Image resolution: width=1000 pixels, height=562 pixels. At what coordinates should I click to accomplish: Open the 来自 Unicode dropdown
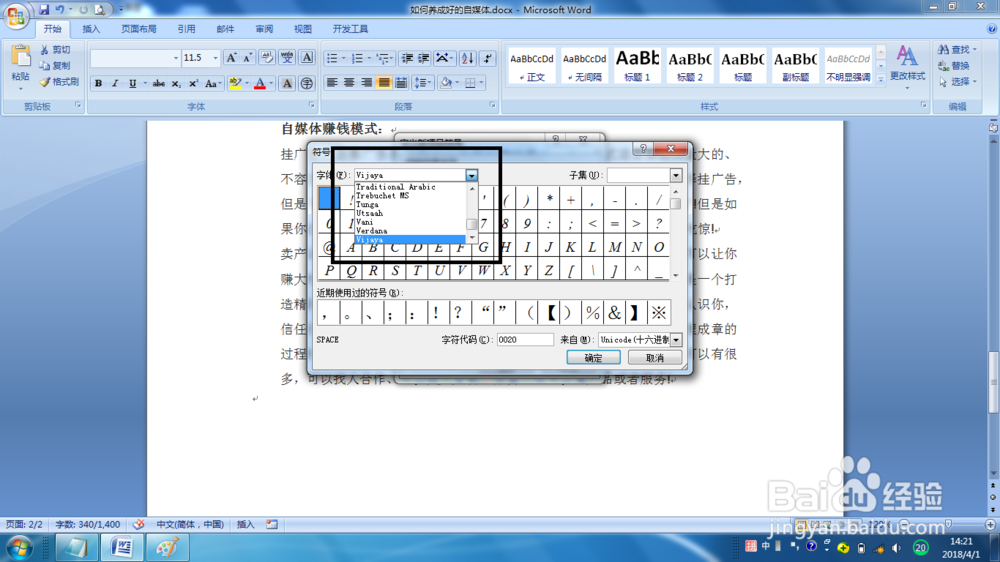tap(676, 340)
